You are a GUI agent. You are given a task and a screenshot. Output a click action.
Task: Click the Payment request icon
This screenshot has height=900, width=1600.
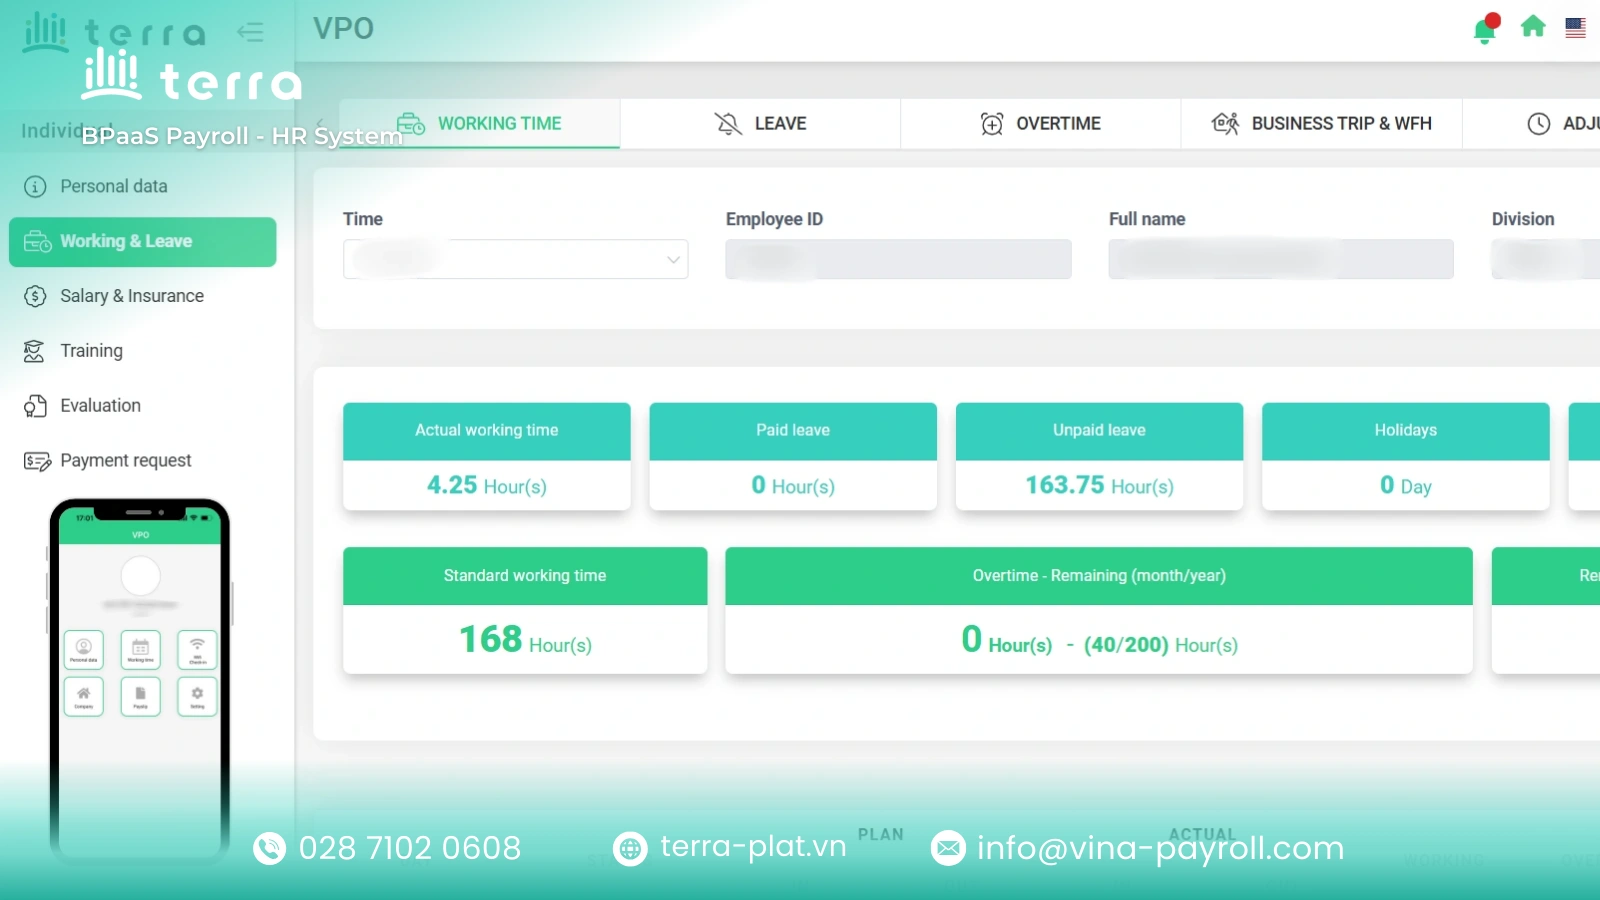tap(37, 461)
